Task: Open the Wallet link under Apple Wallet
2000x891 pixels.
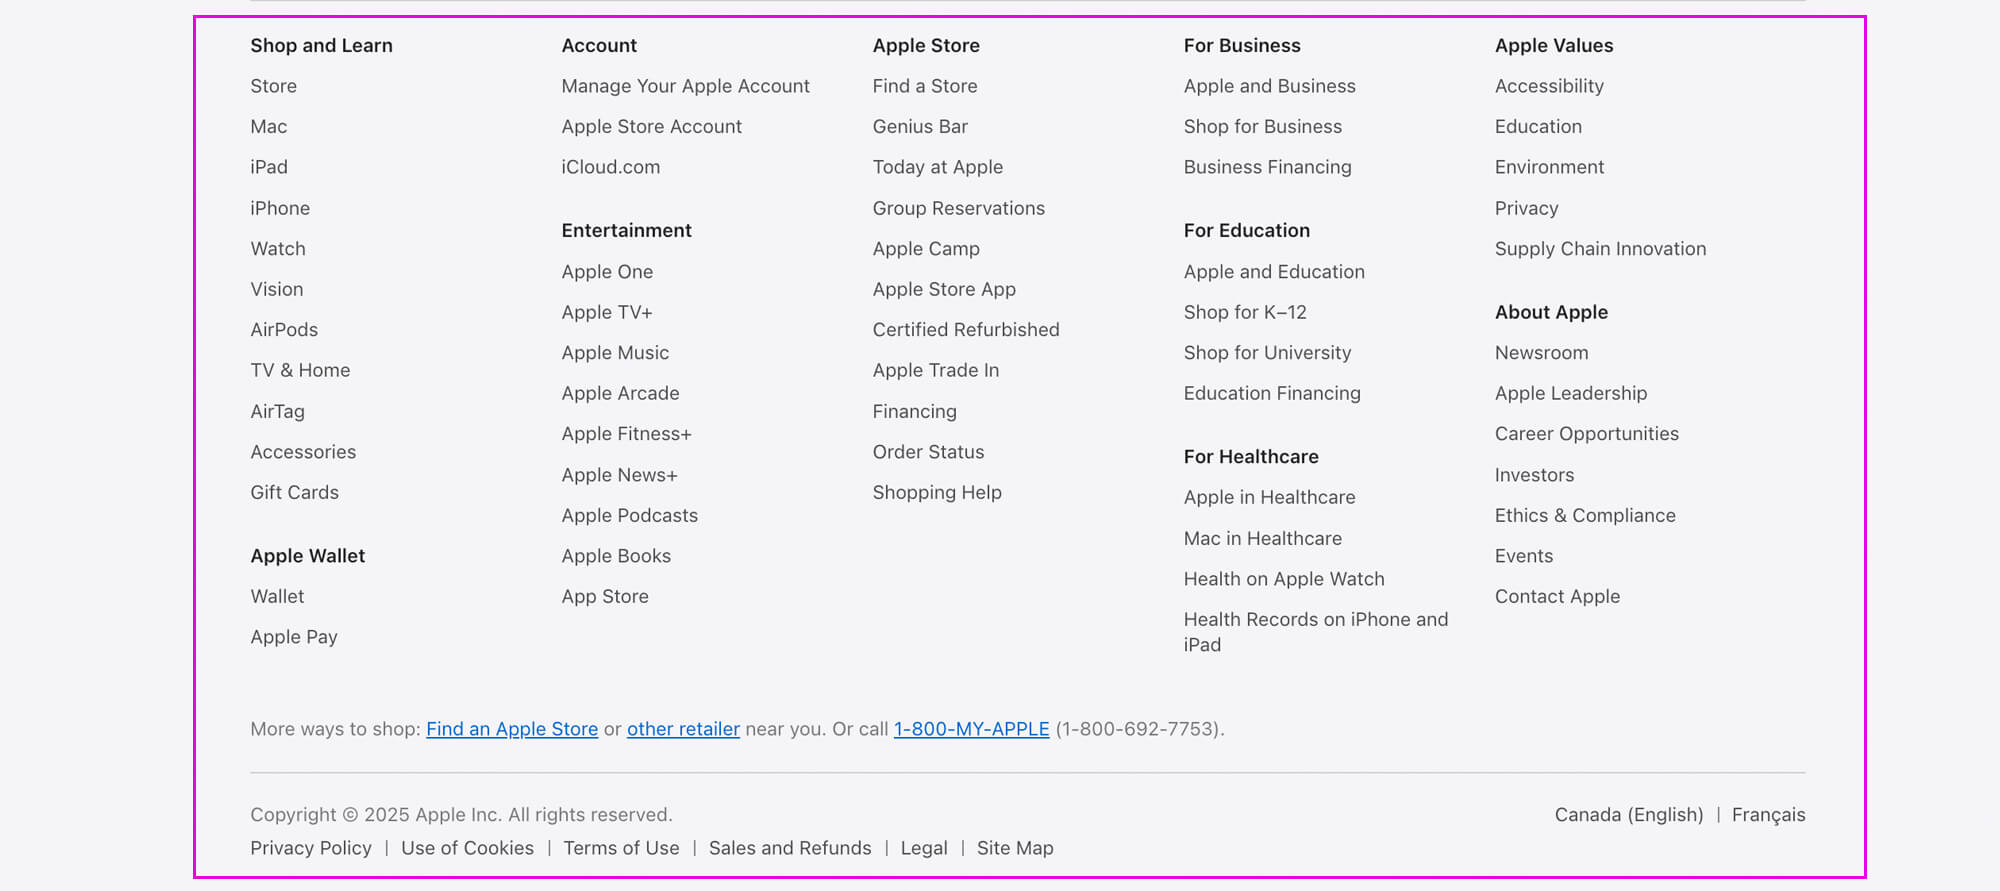Action: (277, 596)
